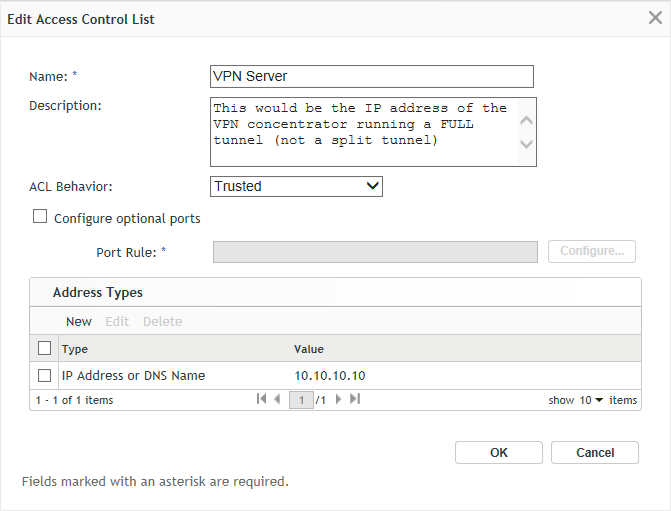The width and height of the screenshot is (671, 511).
Task: Close the Edit Access Control List dialog
Action: coord(654,18)
